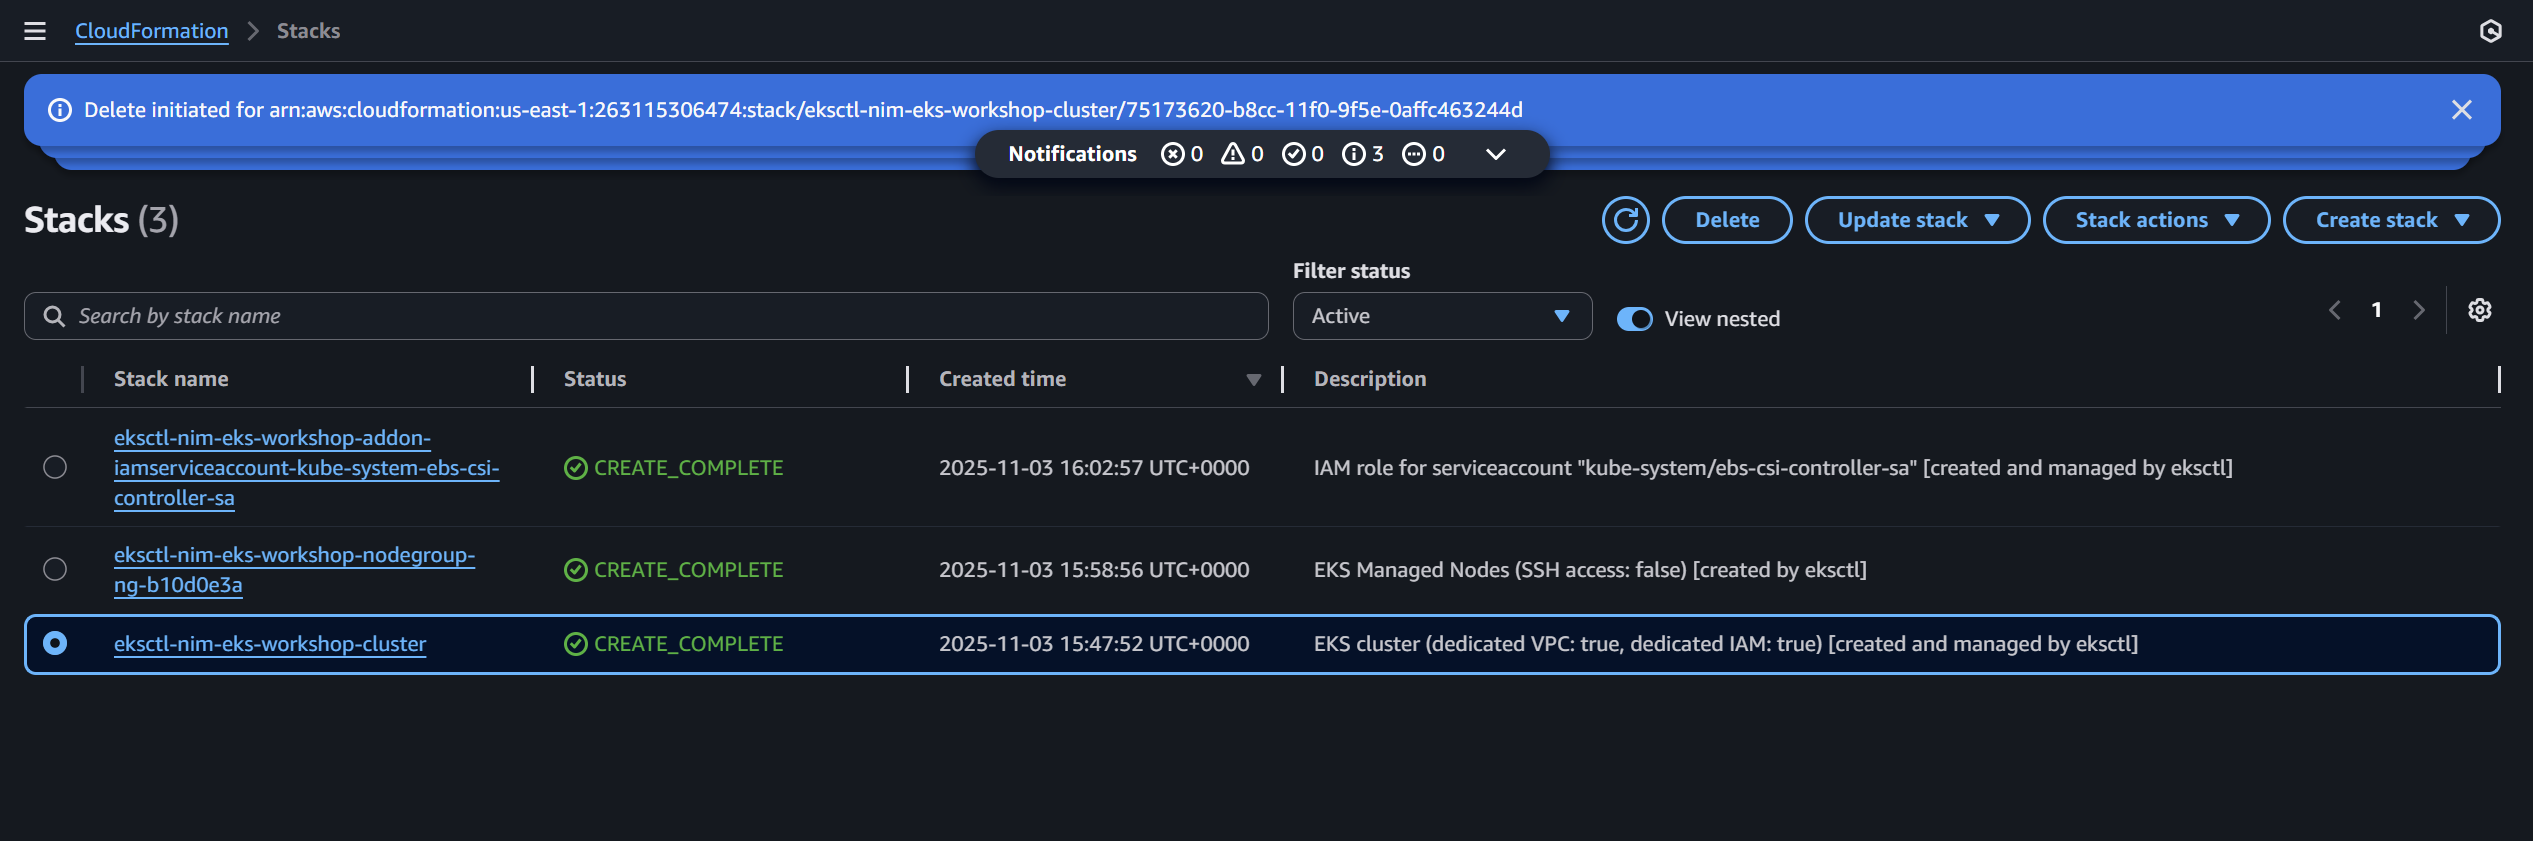Click the EKS cluster dedicated VPC description
2533x841 pixels.
[1726, 644]
